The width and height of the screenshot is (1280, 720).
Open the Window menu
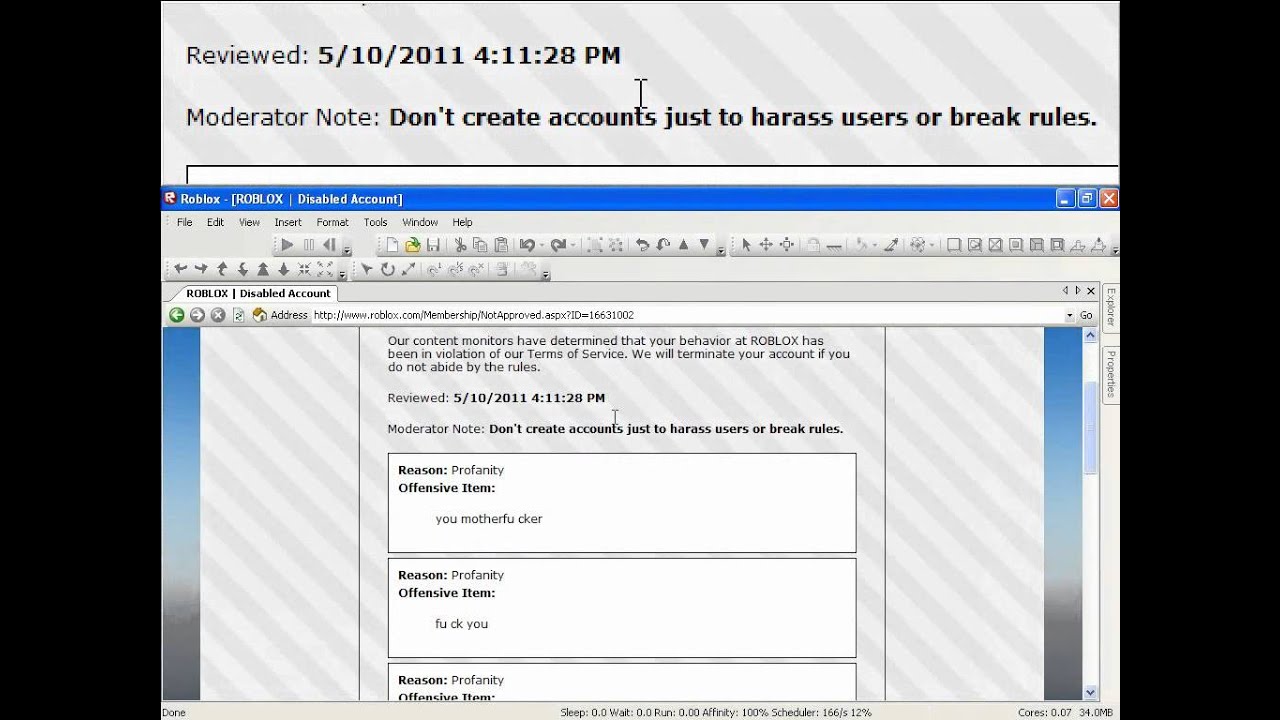click(420, 222)
